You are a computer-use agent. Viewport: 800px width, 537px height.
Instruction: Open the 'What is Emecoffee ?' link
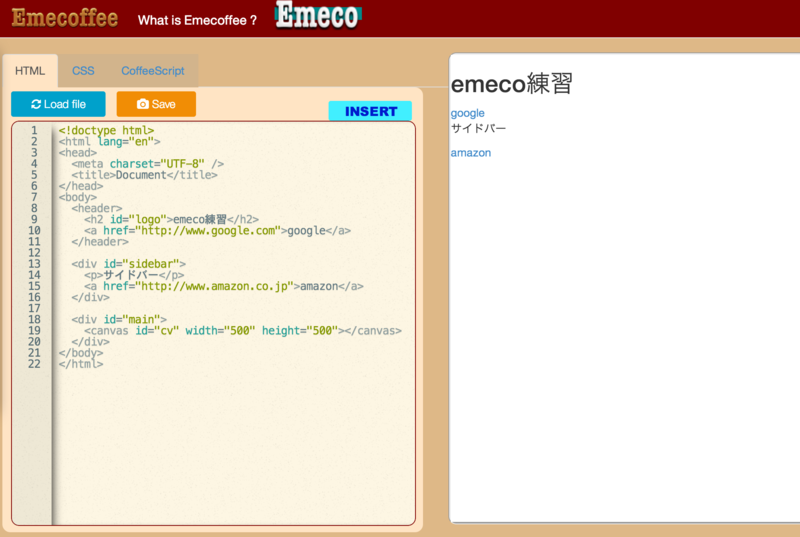[197, 20]
